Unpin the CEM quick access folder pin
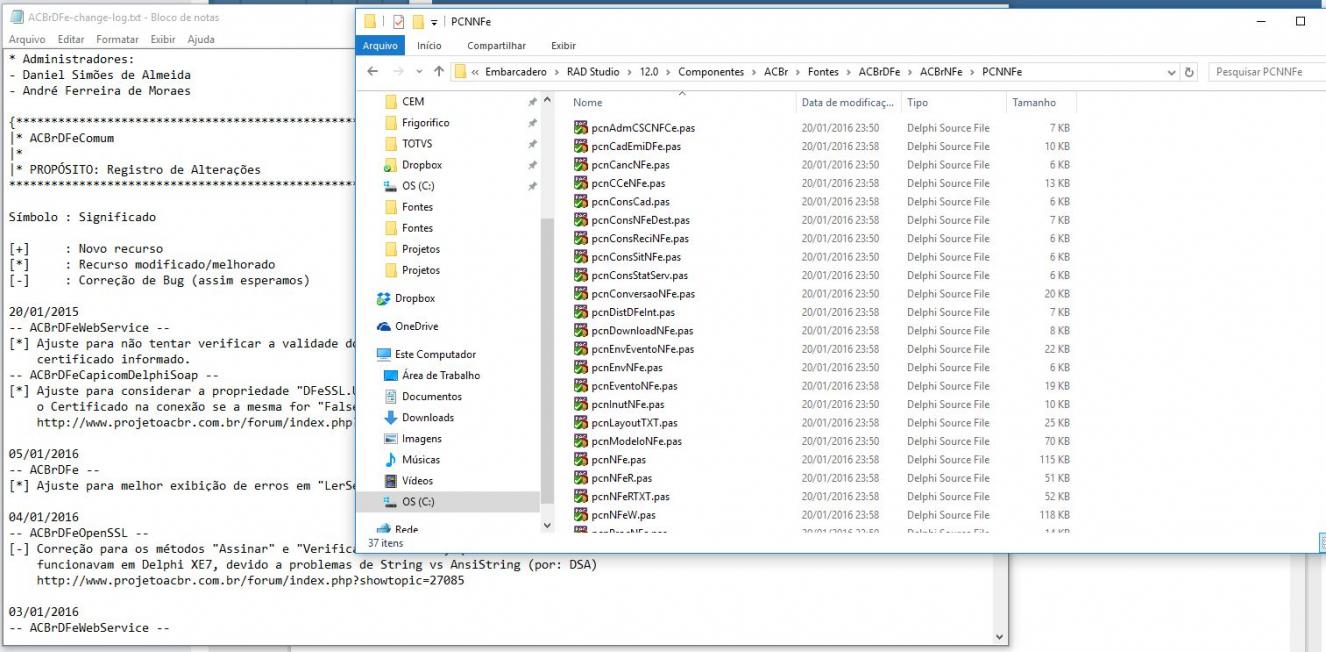This screenshot has width=1326, height=652. [x=532, y=102]
